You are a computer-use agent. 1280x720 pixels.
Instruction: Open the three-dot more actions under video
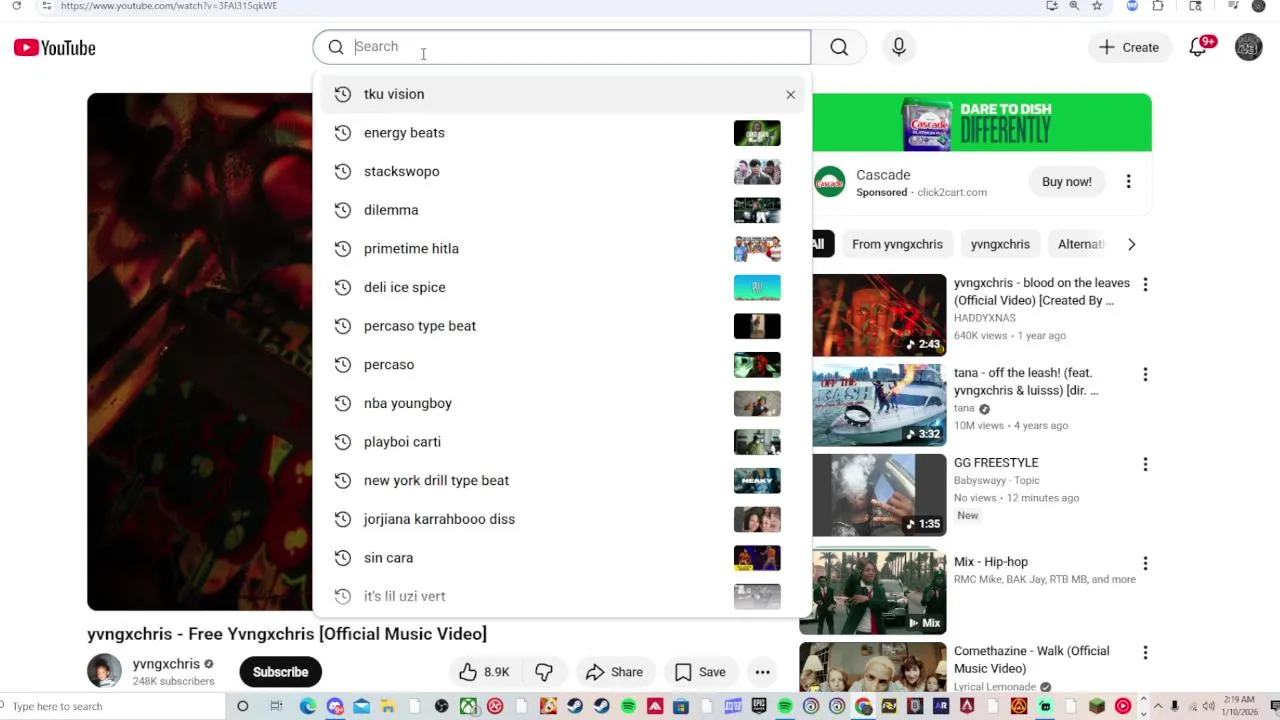pyautogui.click(x=762, y=672)
